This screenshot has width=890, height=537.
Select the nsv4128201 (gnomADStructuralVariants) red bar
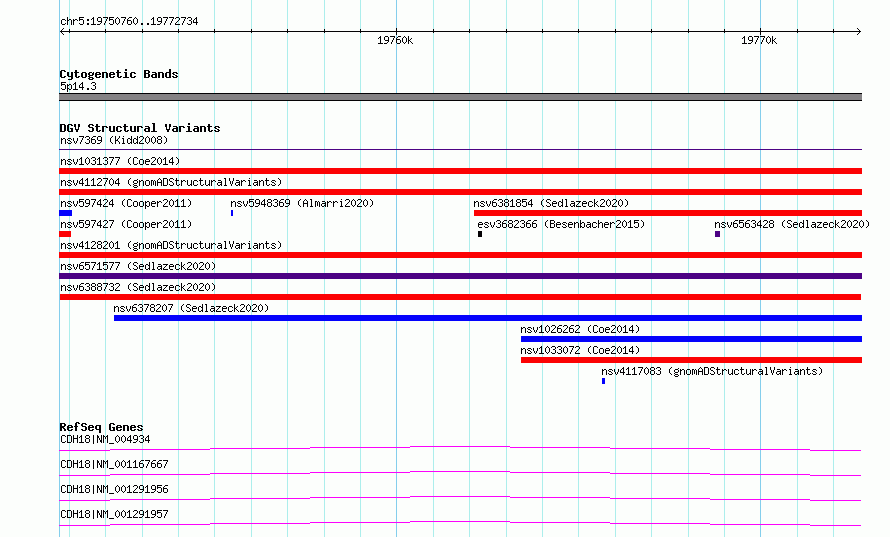coord(460,255)
